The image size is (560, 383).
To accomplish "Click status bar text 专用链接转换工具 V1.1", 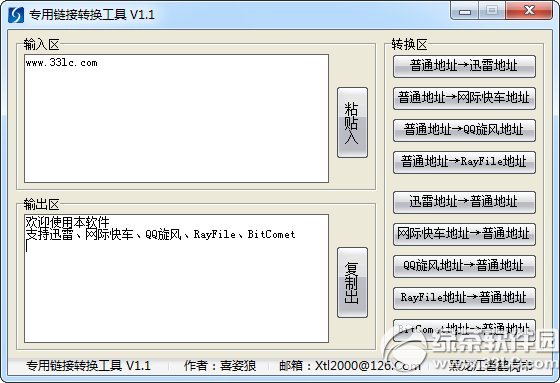I will [88, 365].
